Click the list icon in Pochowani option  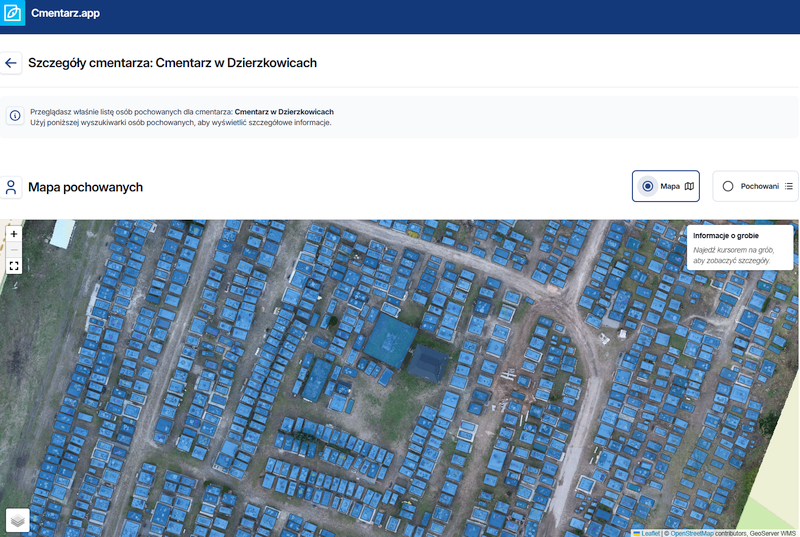[x=789, y=186]
